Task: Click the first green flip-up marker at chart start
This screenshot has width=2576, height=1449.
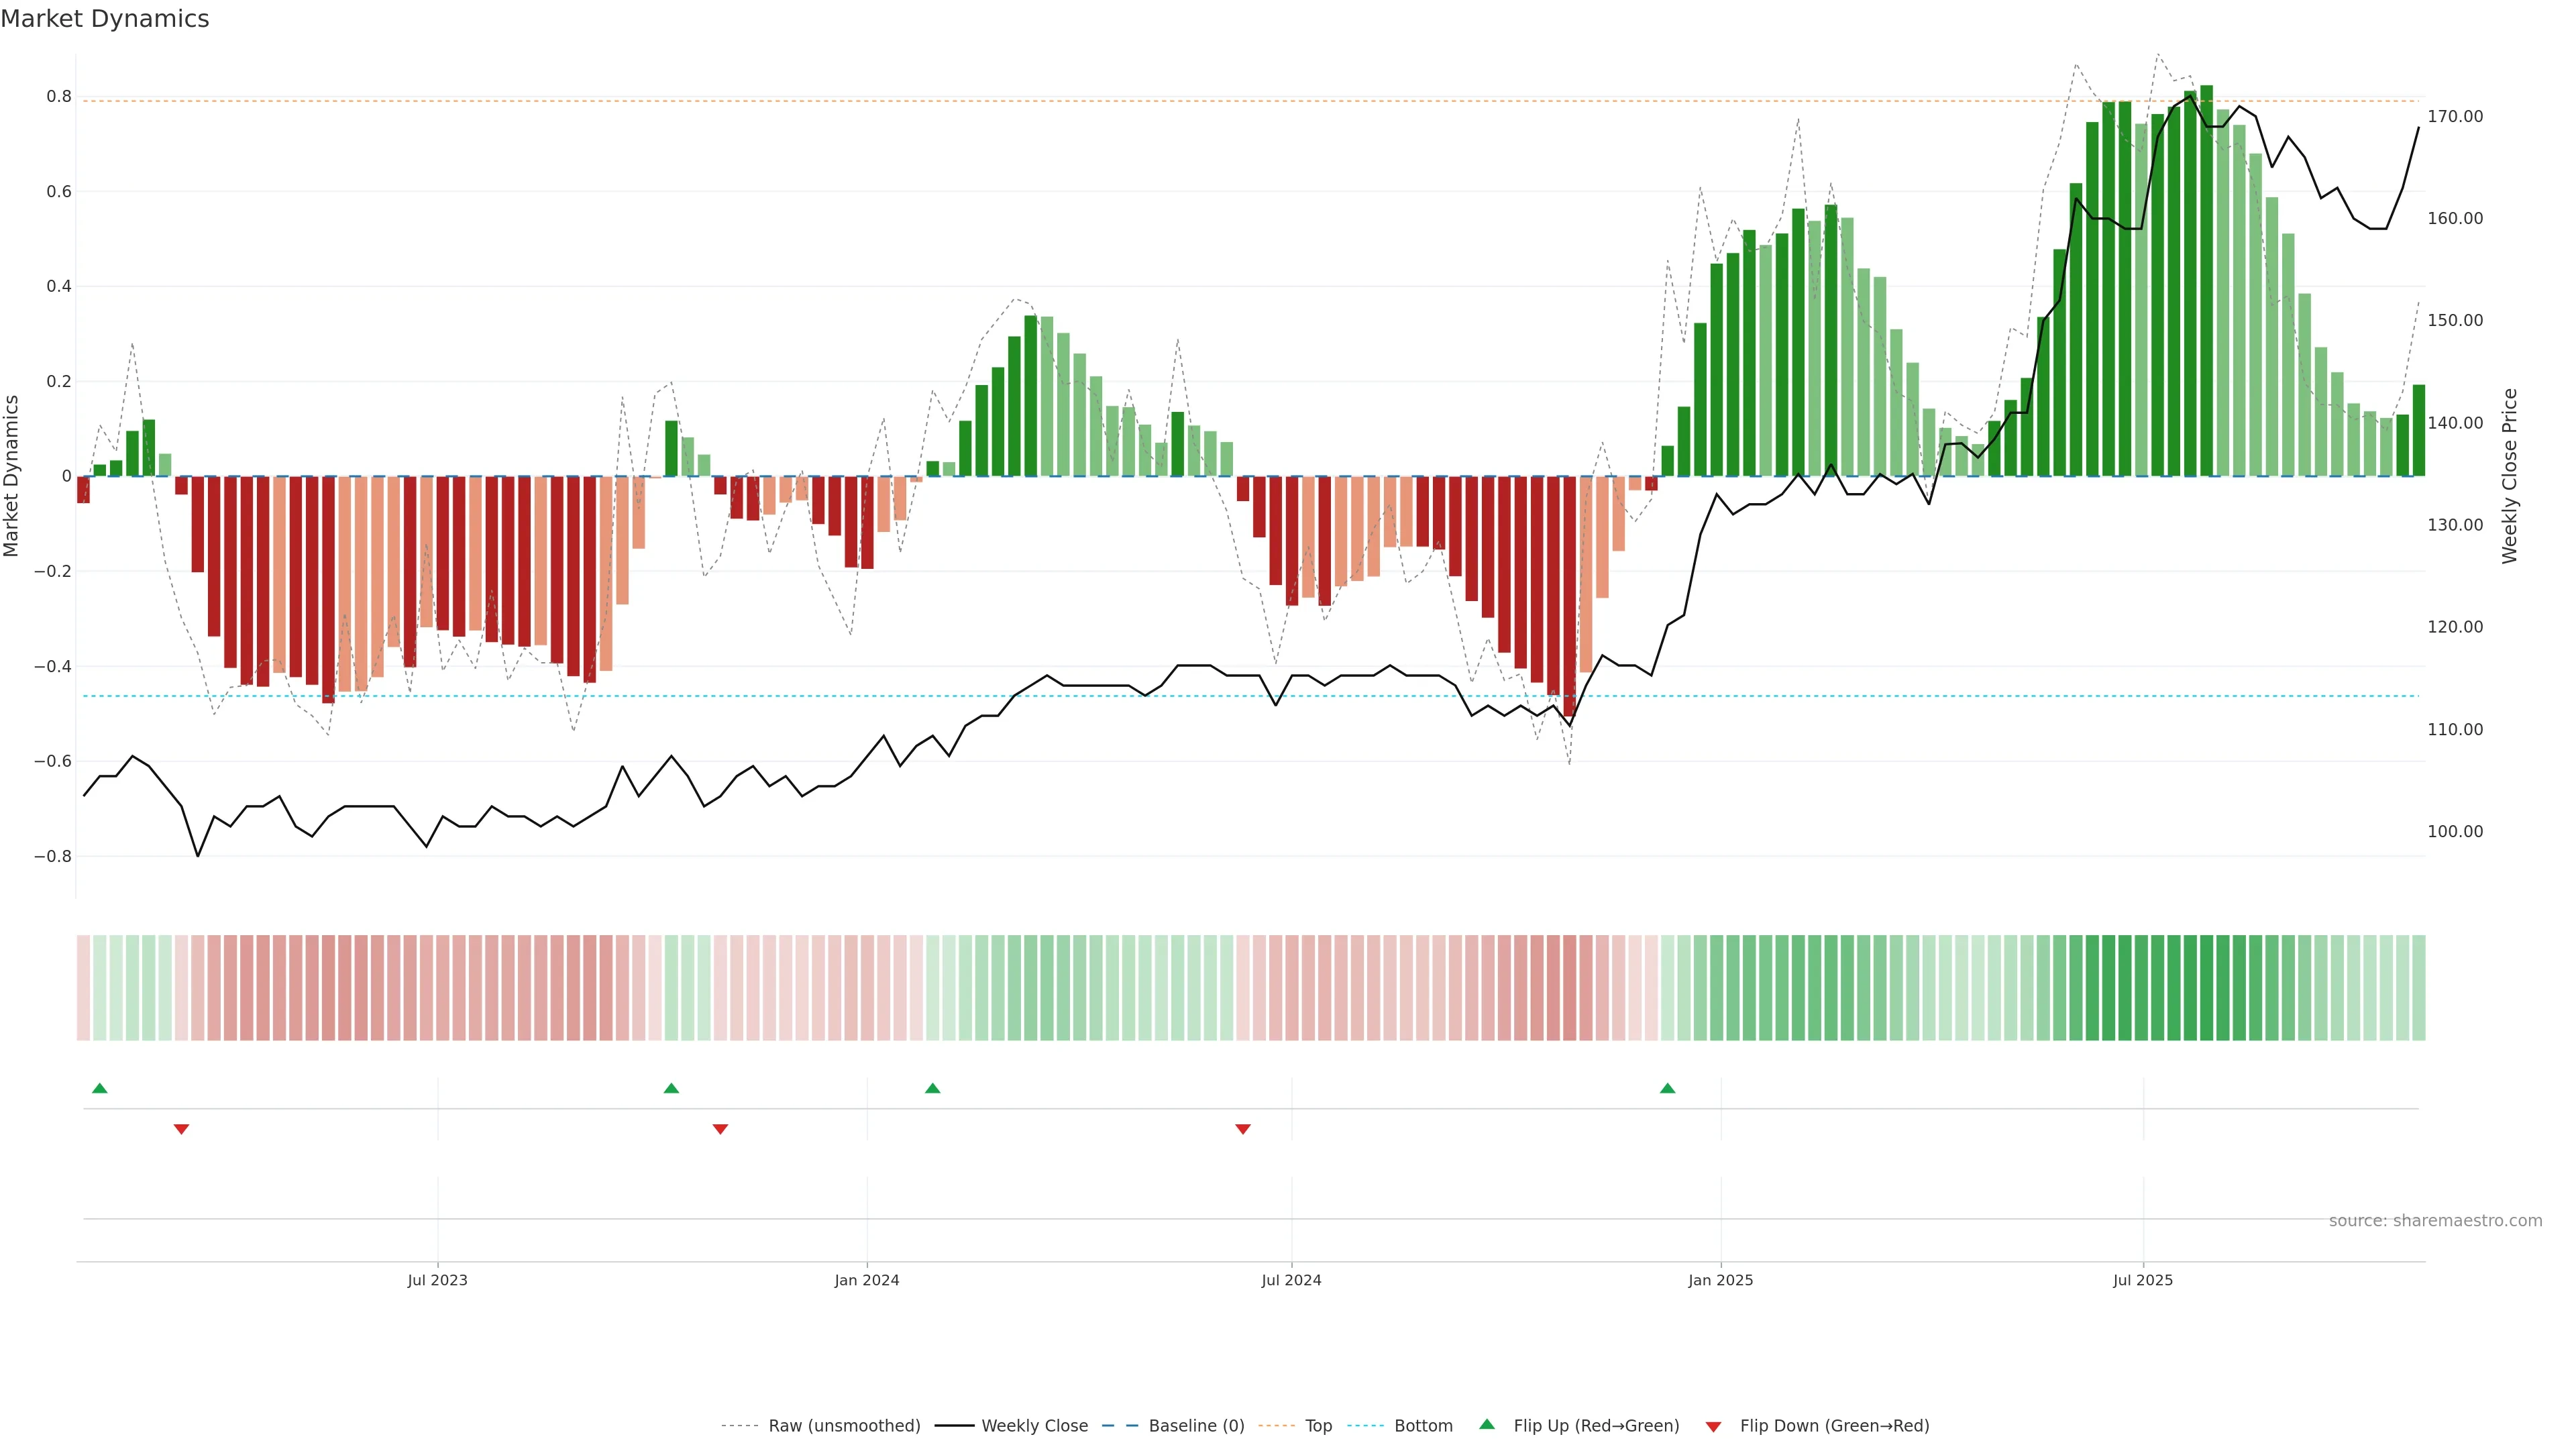Action: pos(99,1088)
